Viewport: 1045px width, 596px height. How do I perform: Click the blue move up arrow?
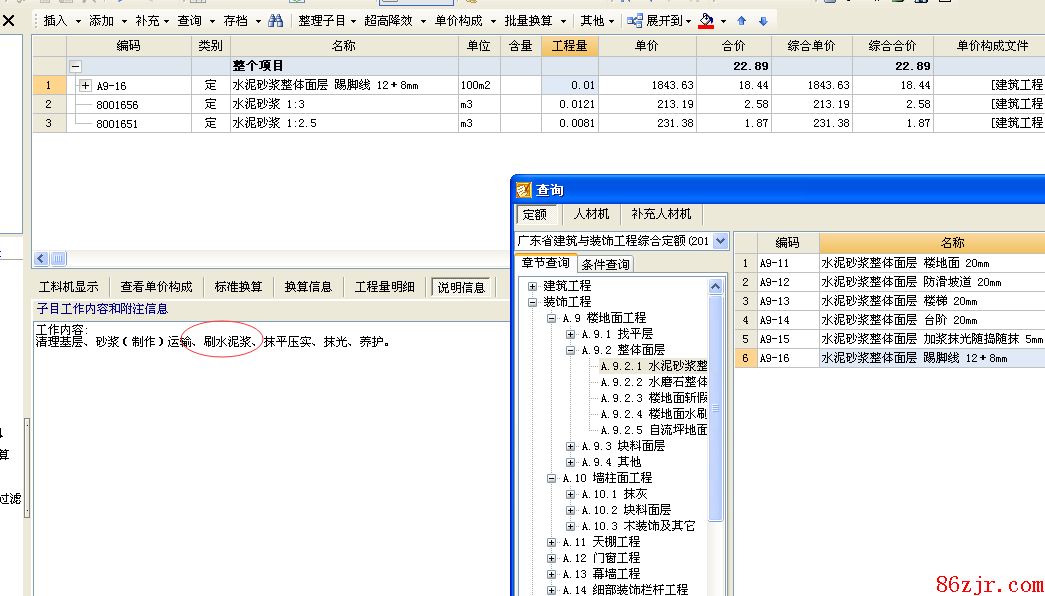741,20
